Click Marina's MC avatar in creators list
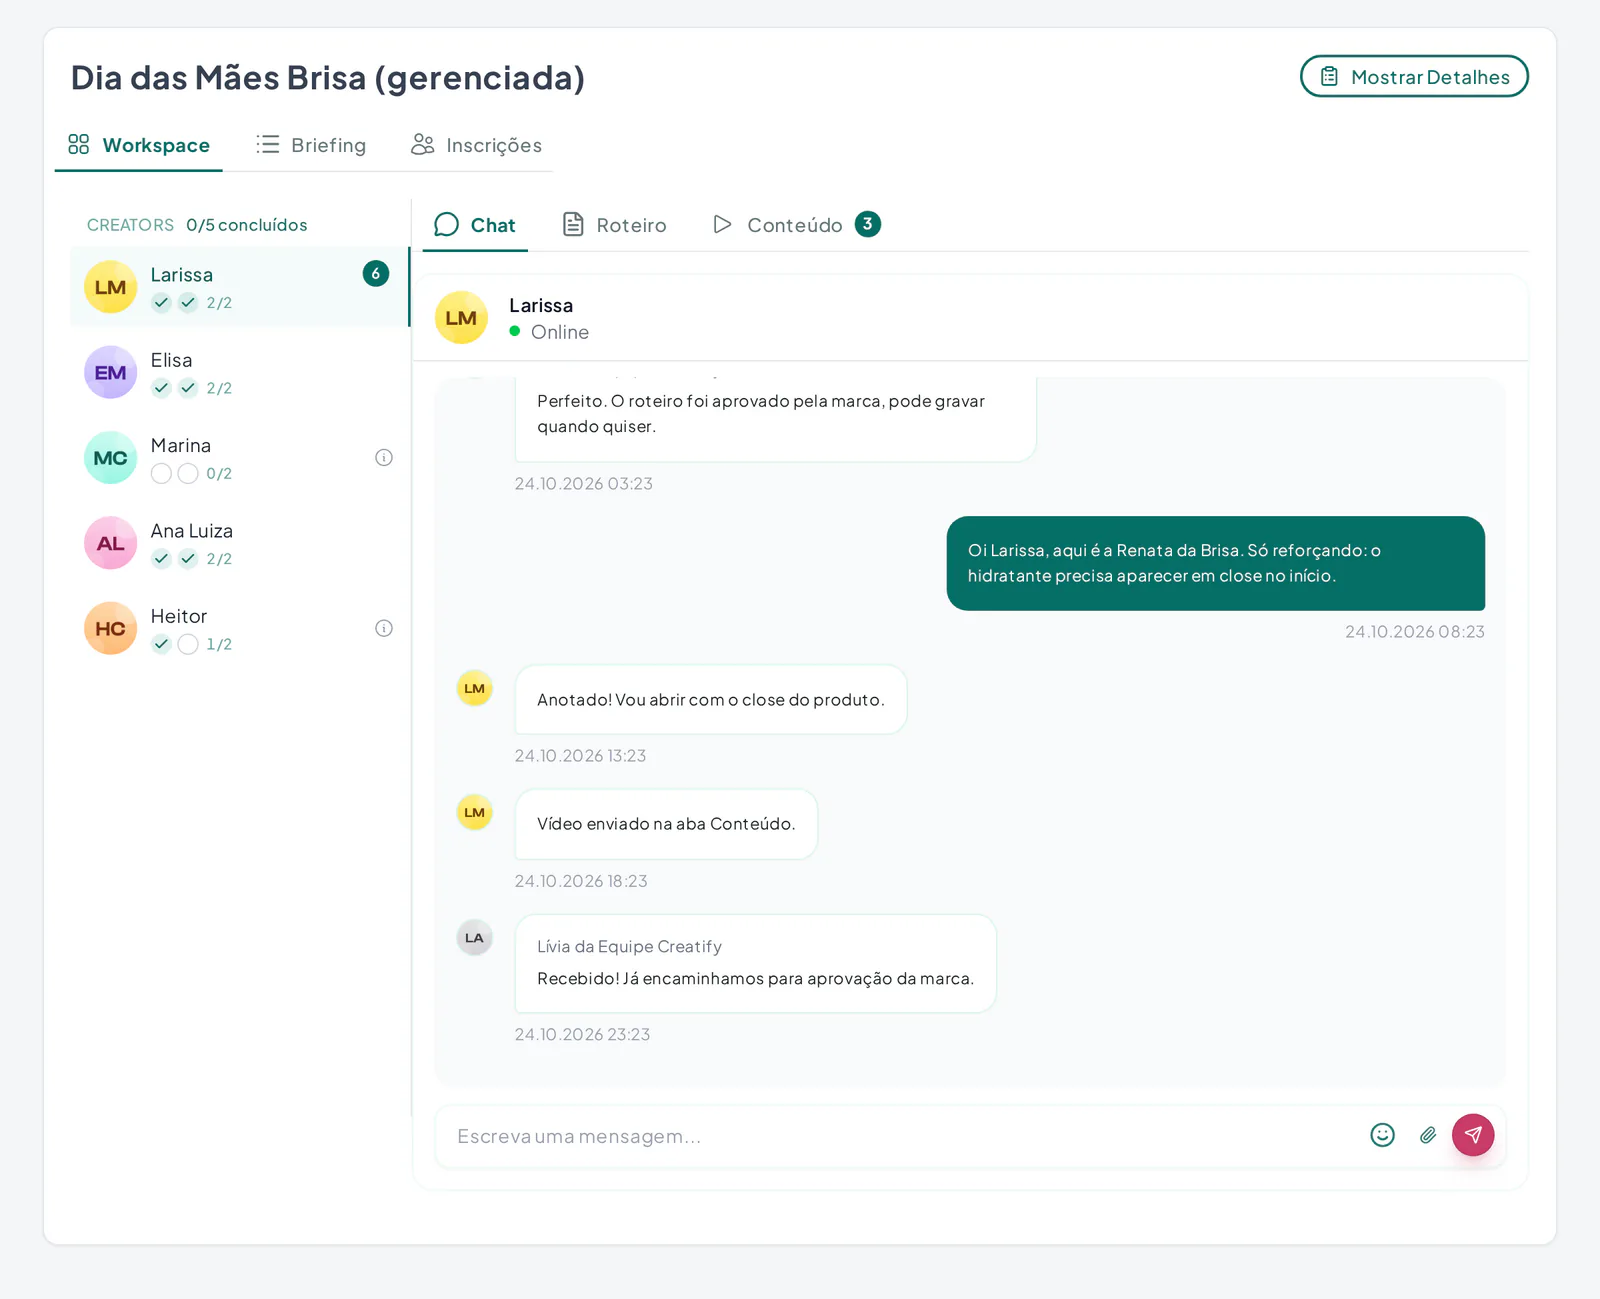Viewport: 1600px width, 1299px height. (x=110, y=458)
